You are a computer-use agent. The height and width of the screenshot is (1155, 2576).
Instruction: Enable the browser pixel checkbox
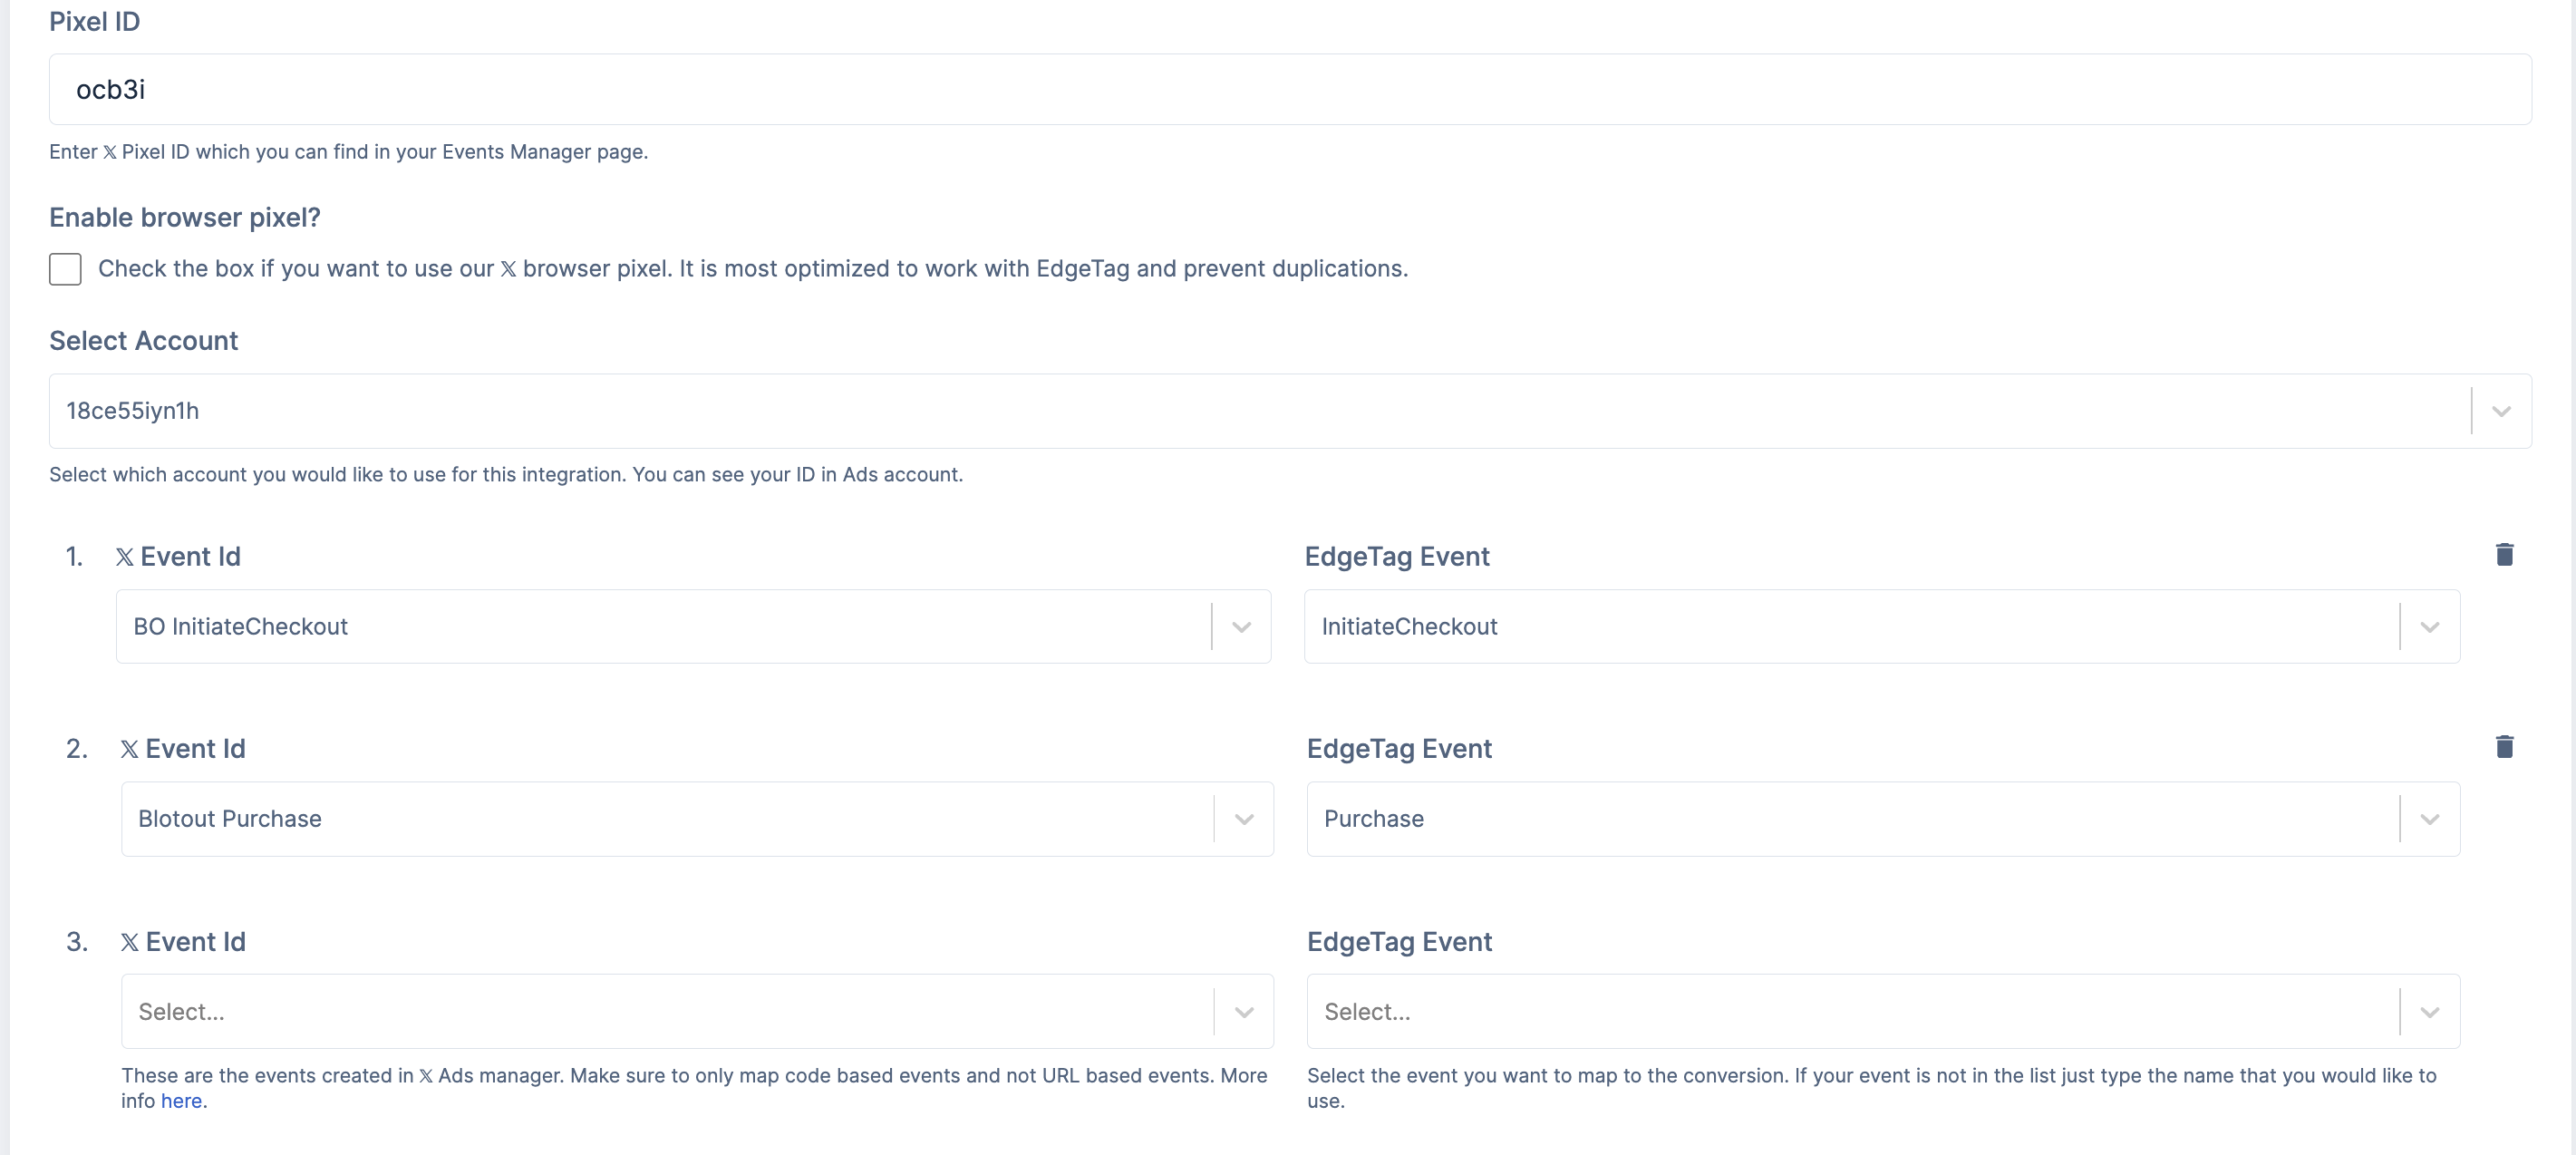65,269
